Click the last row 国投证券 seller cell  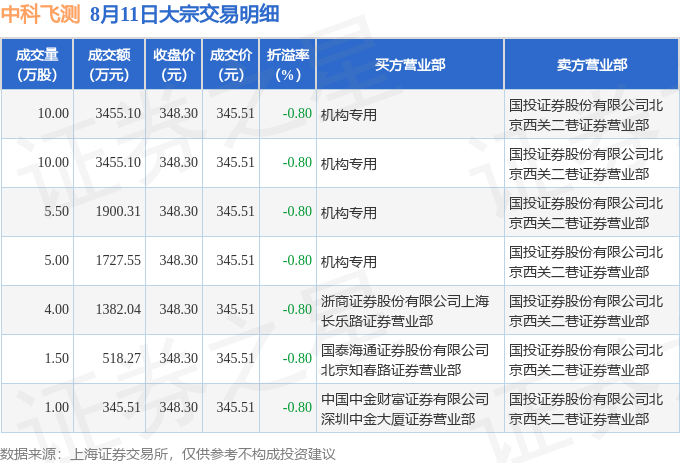click(x=592, y=408)
